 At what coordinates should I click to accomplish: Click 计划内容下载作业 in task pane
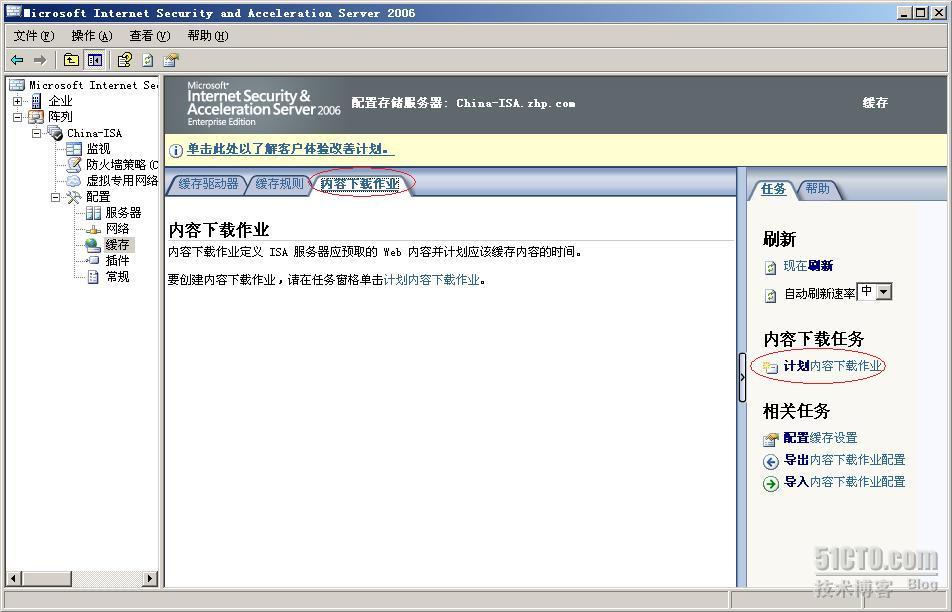832,366
